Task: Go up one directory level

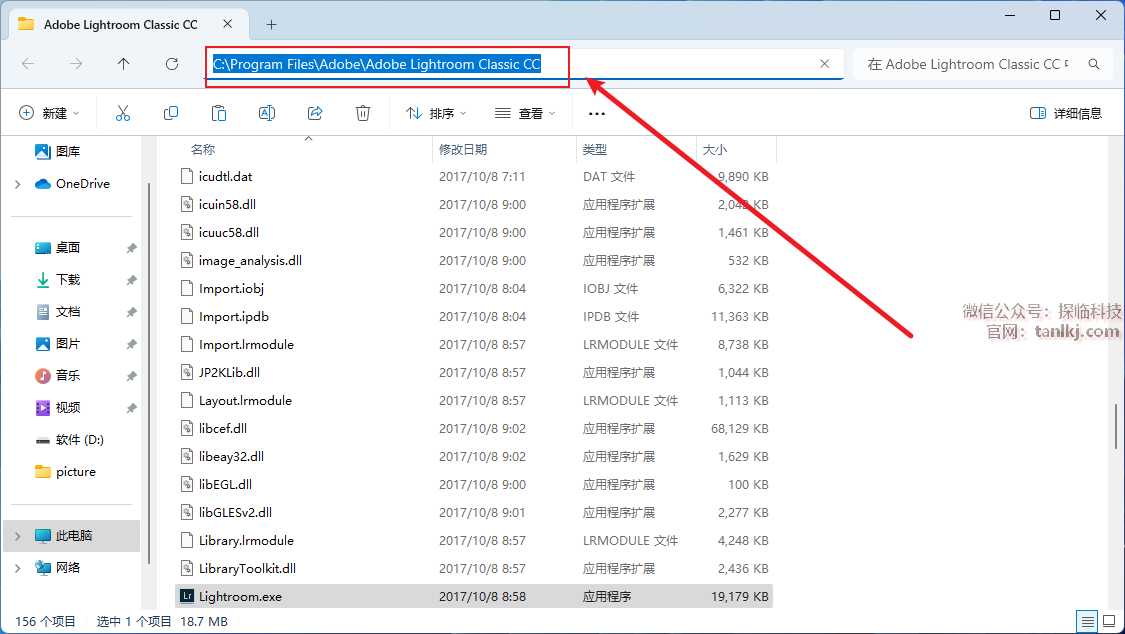Action: tap(124, 64)
